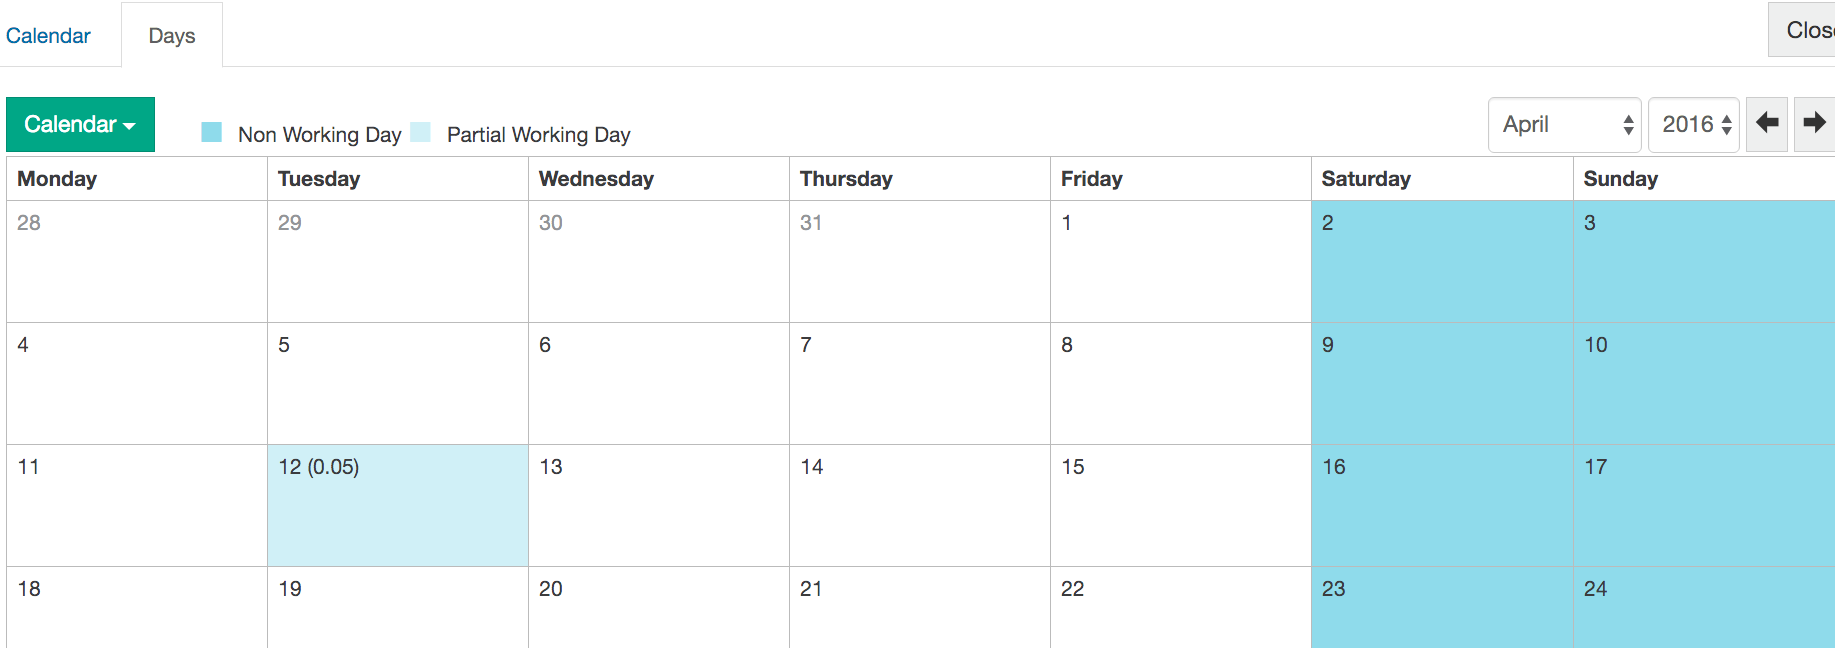Viewport: 1835px width, 648px height.
Task: Click Saturday the 2nd non-working cell
Action: point(1441,261)
